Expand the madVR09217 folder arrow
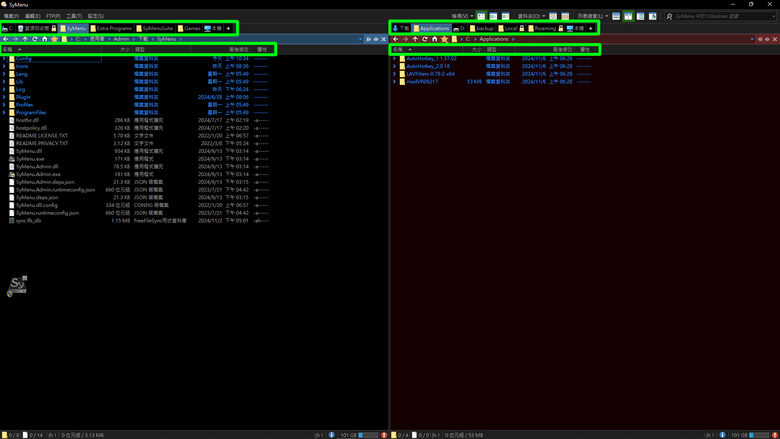 click(394, 82)
